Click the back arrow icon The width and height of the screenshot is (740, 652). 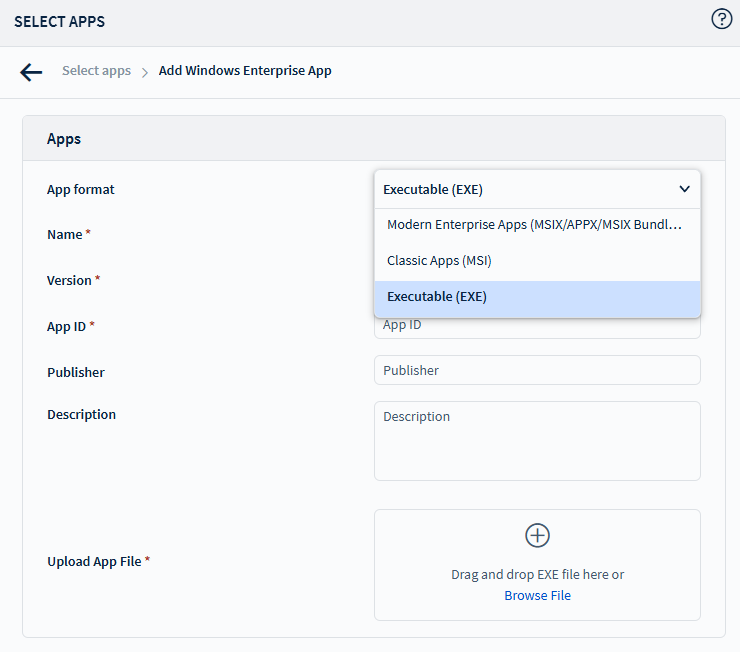pyautogui.click(x=31, y=72)
